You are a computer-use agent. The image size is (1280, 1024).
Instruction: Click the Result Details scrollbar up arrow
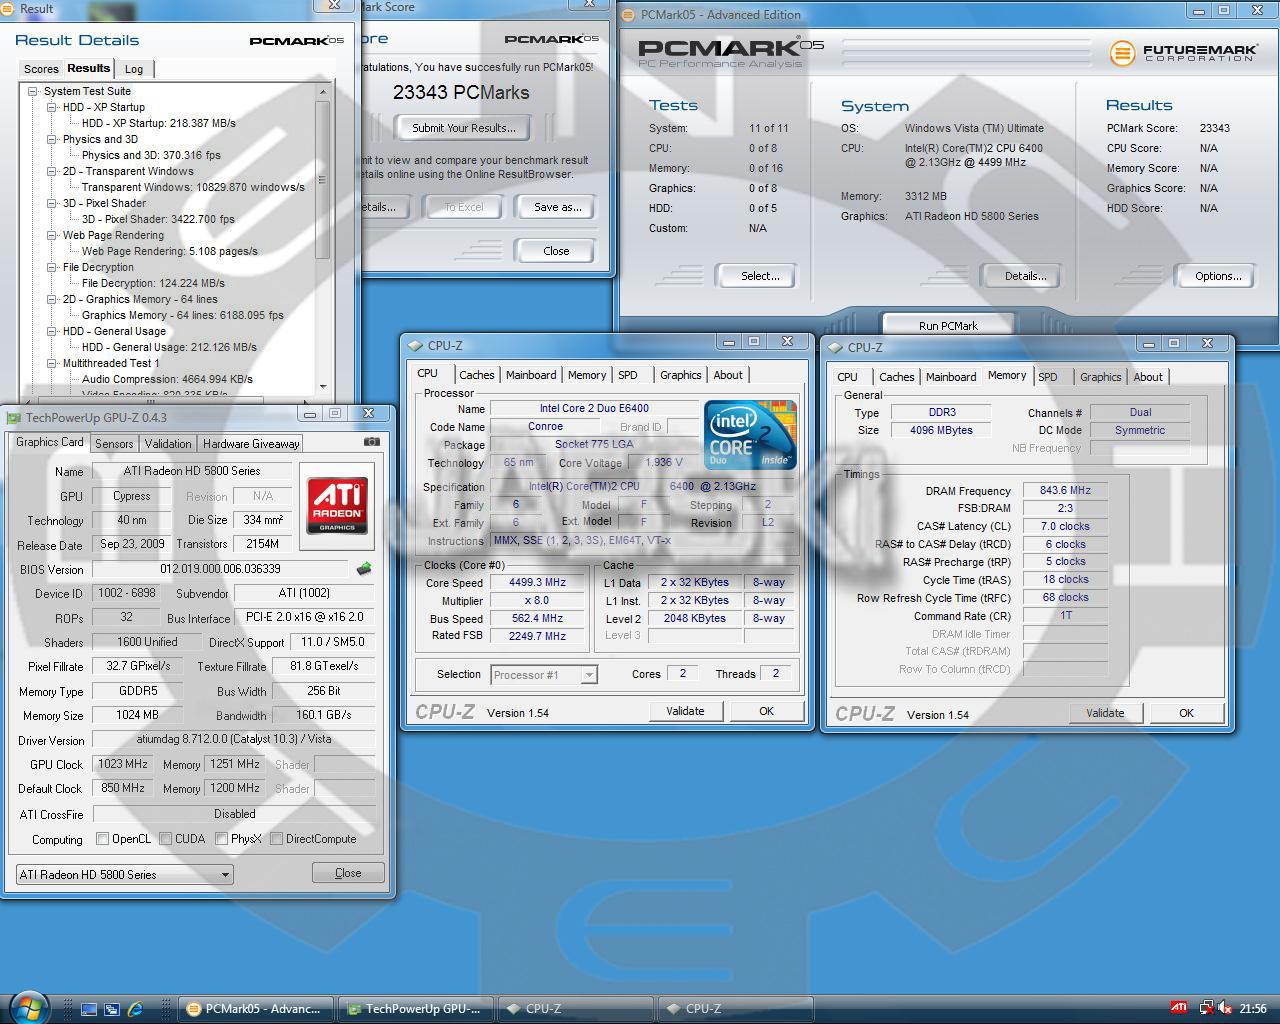(x=322, y=92)
